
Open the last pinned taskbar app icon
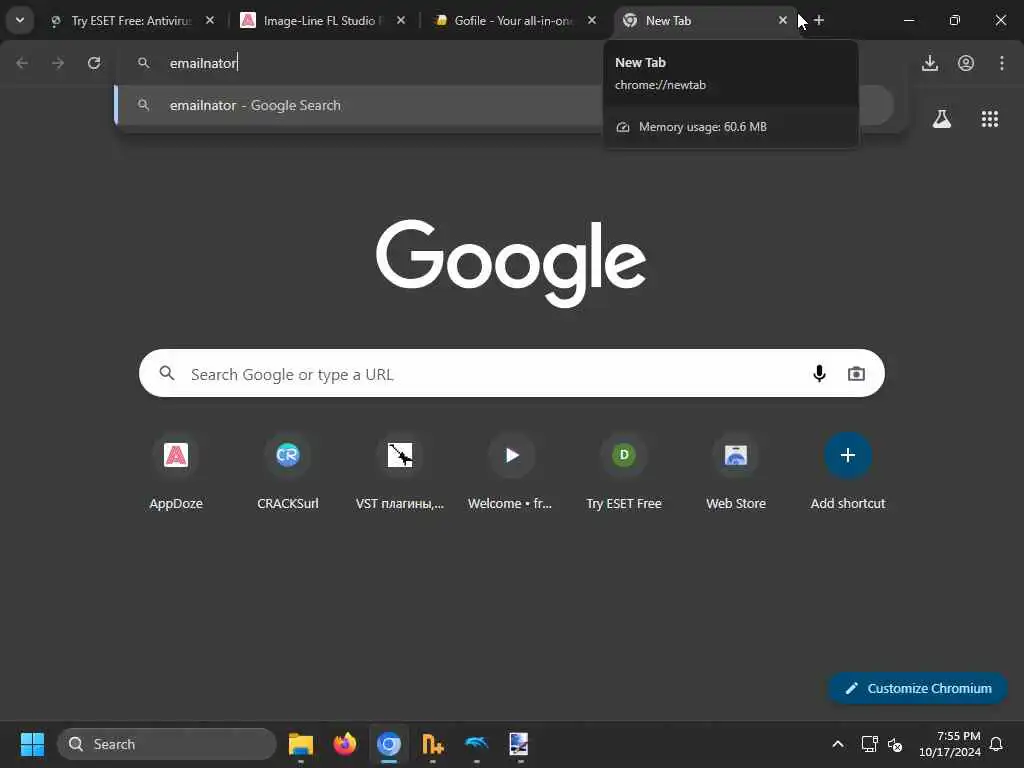(519, 744)
